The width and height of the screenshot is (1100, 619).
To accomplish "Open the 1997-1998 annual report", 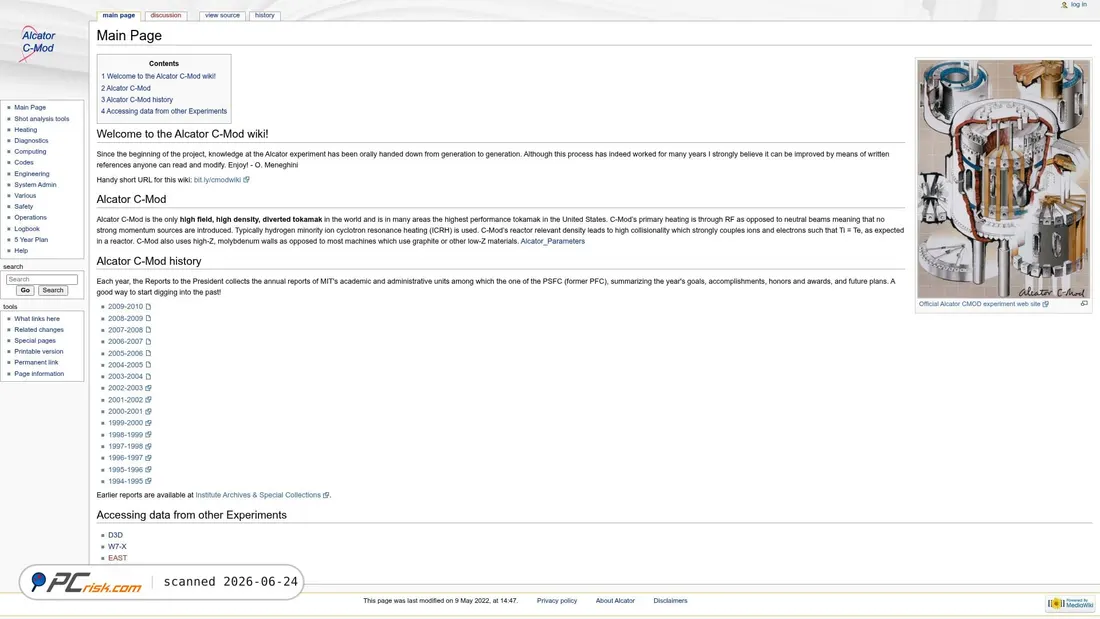I will pos(125,446).
